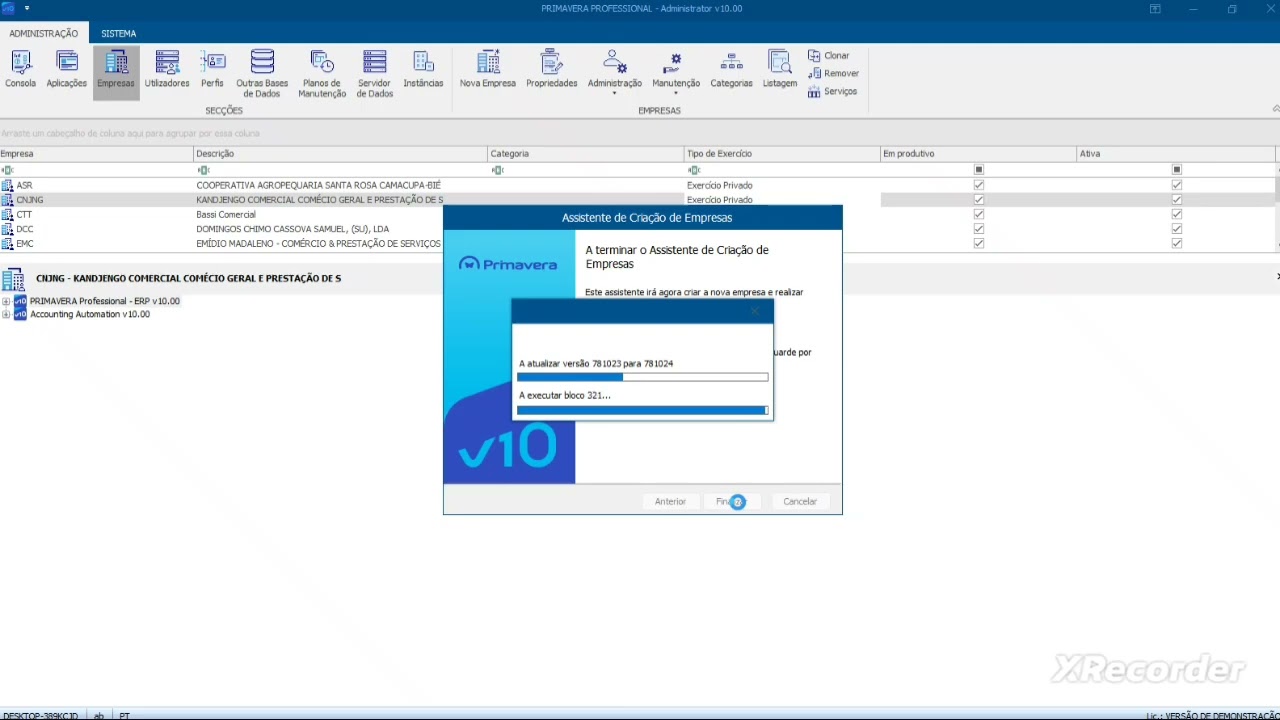Screen dimensions: 1280x720
Task: Select the DOMINGOS CHIMO CASSOVA SAMUEL cell
Action: coord(340,229)
